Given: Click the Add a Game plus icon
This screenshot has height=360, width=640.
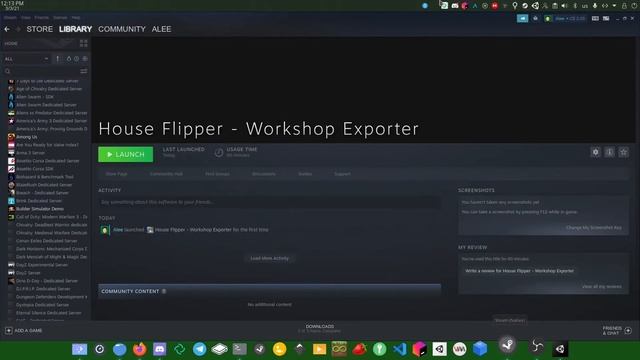Looking at the screenshot, I should [9, 330].
